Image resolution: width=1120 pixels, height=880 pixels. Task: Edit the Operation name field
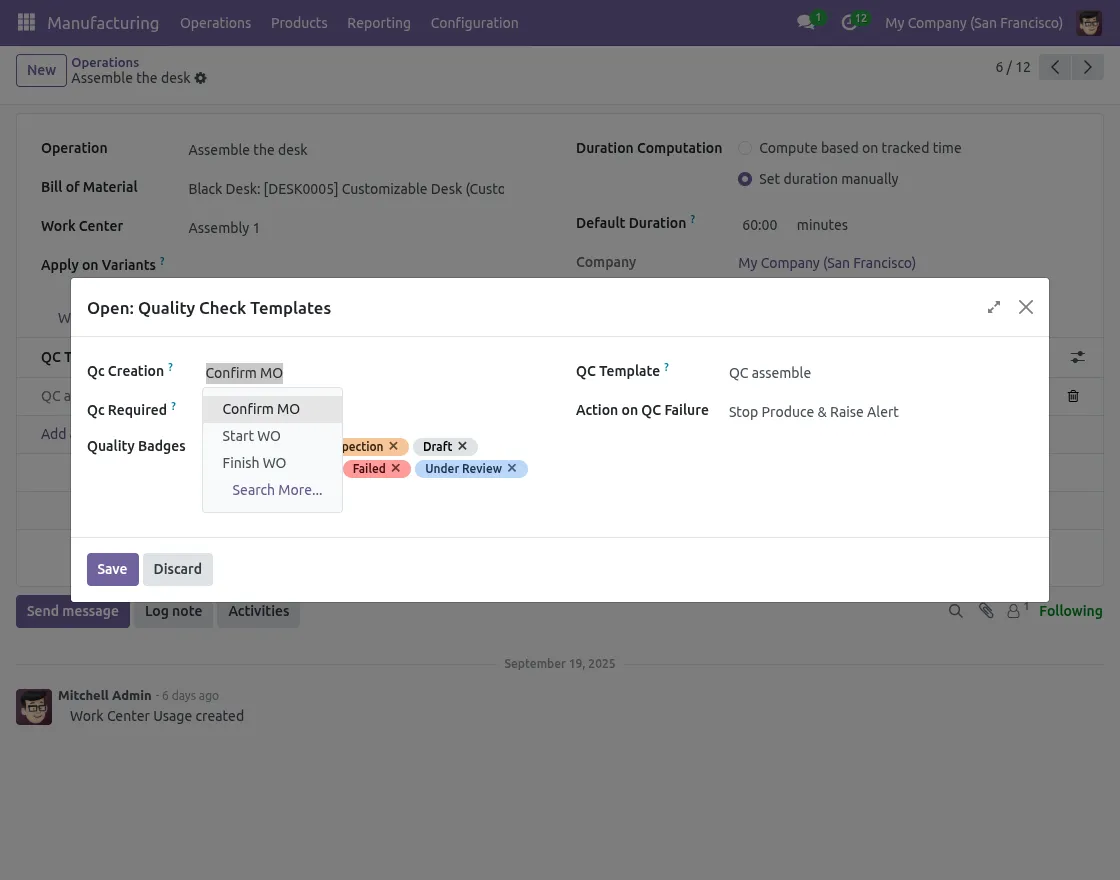coord(346,150)
